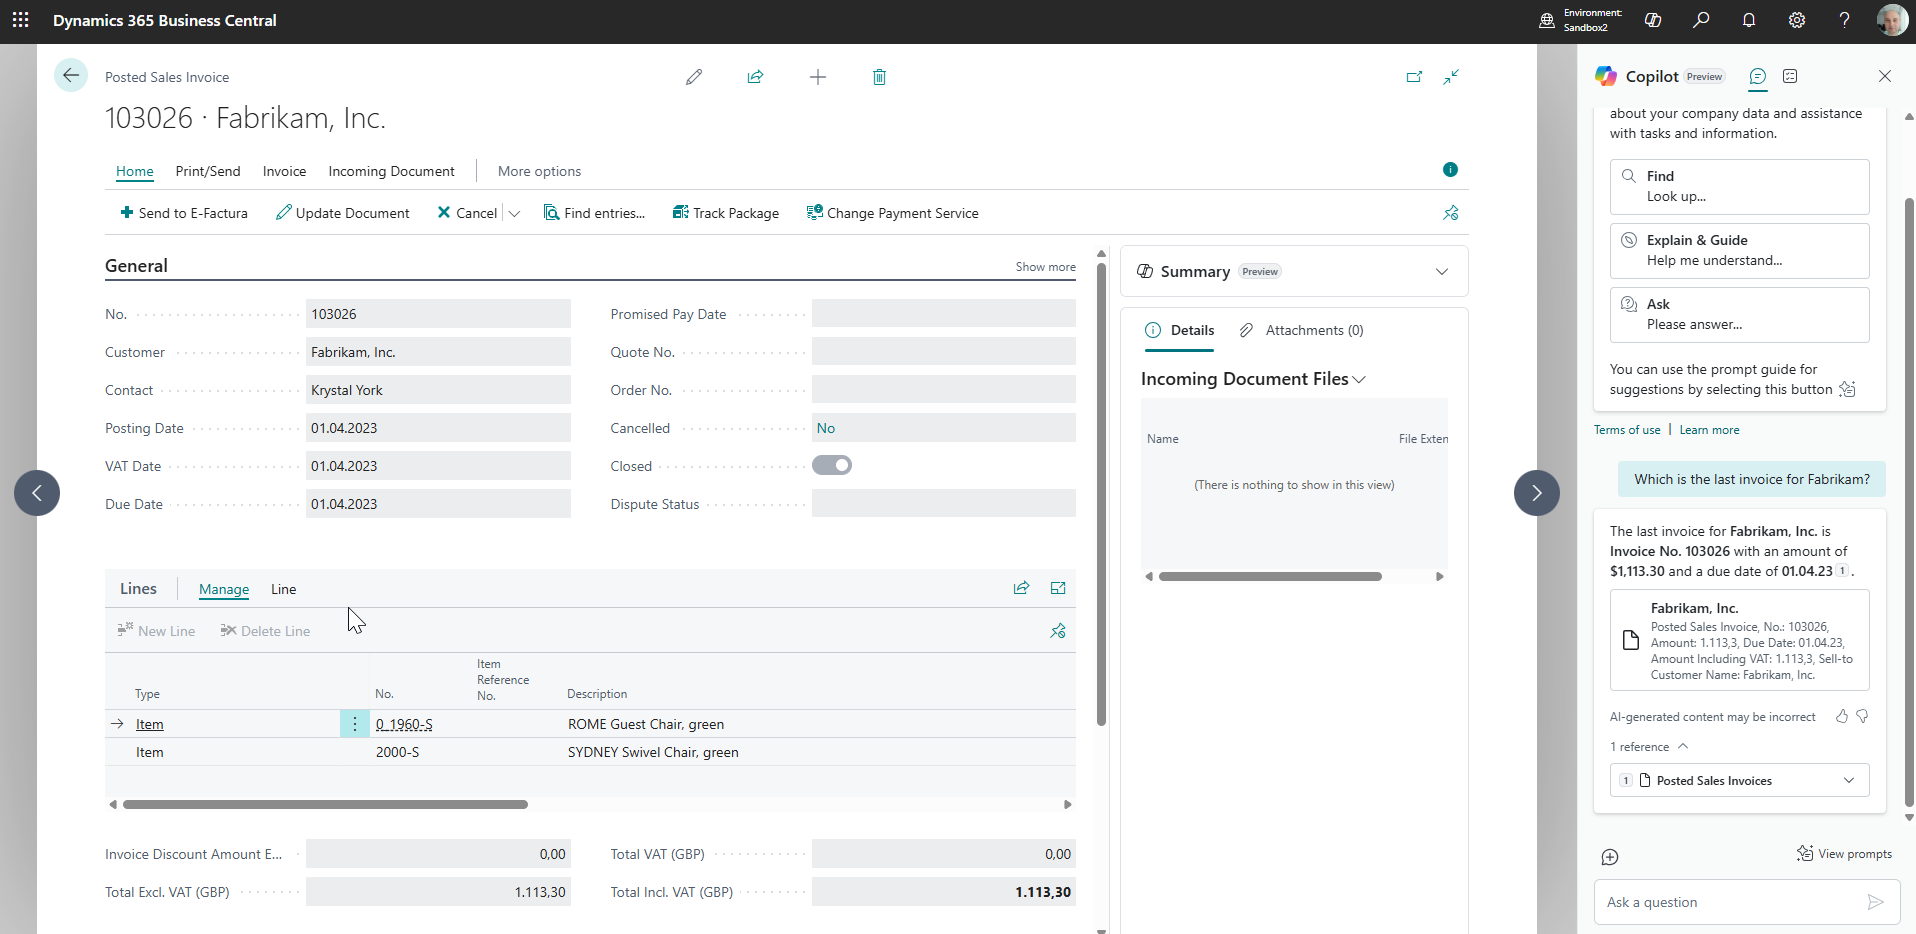
Task: Open page in new window icon
Action: (1414, 77)
